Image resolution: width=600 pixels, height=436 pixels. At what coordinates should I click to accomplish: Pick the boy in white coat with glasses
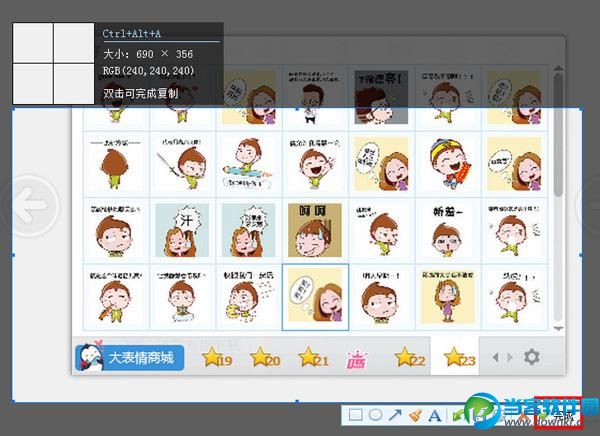click(x=315, y=97)
